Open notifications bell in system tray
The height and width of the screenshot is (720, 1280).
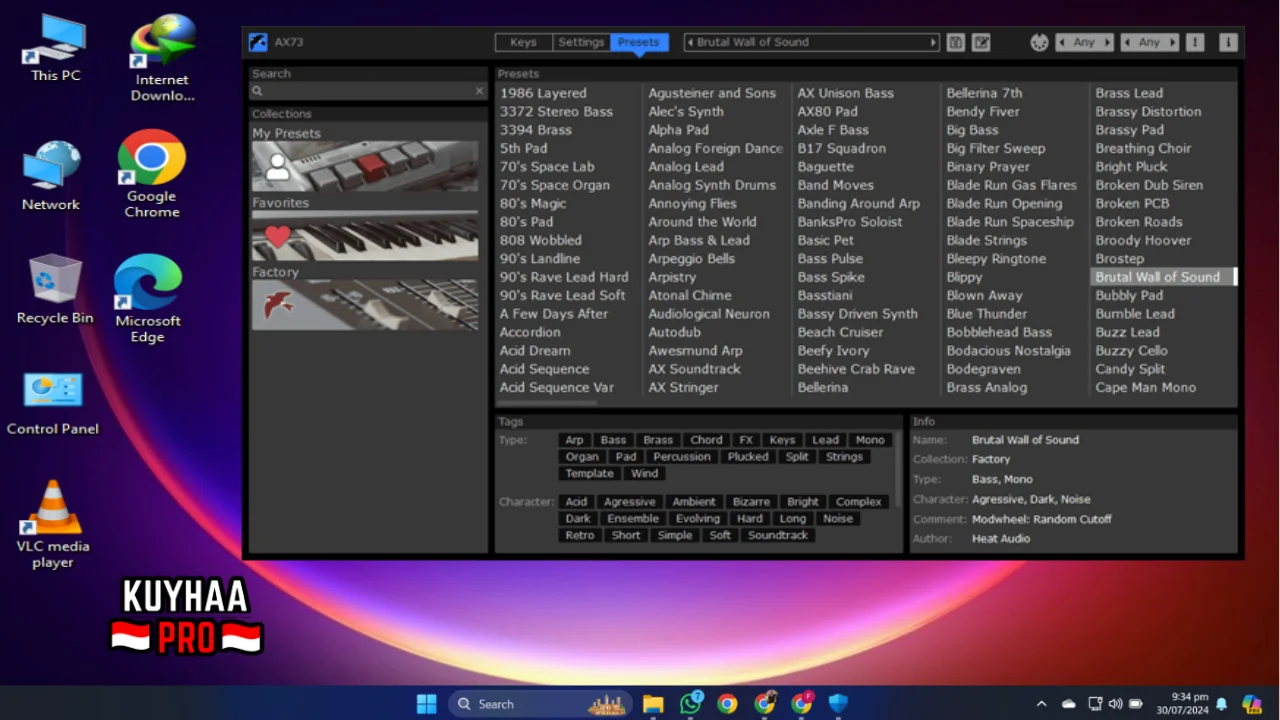(x=1221, y=704)
